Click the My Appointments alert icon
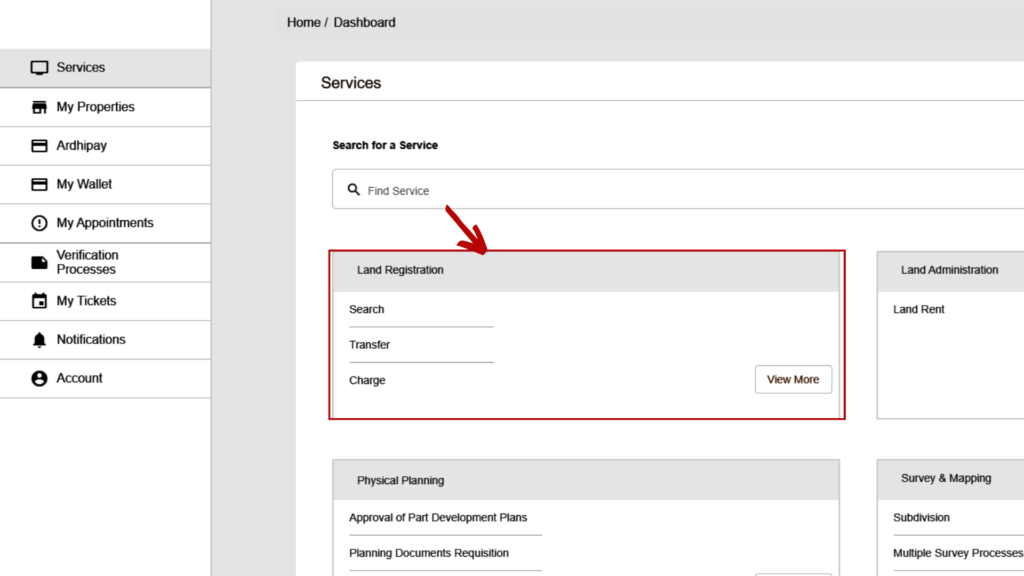 tap(39, 223)
